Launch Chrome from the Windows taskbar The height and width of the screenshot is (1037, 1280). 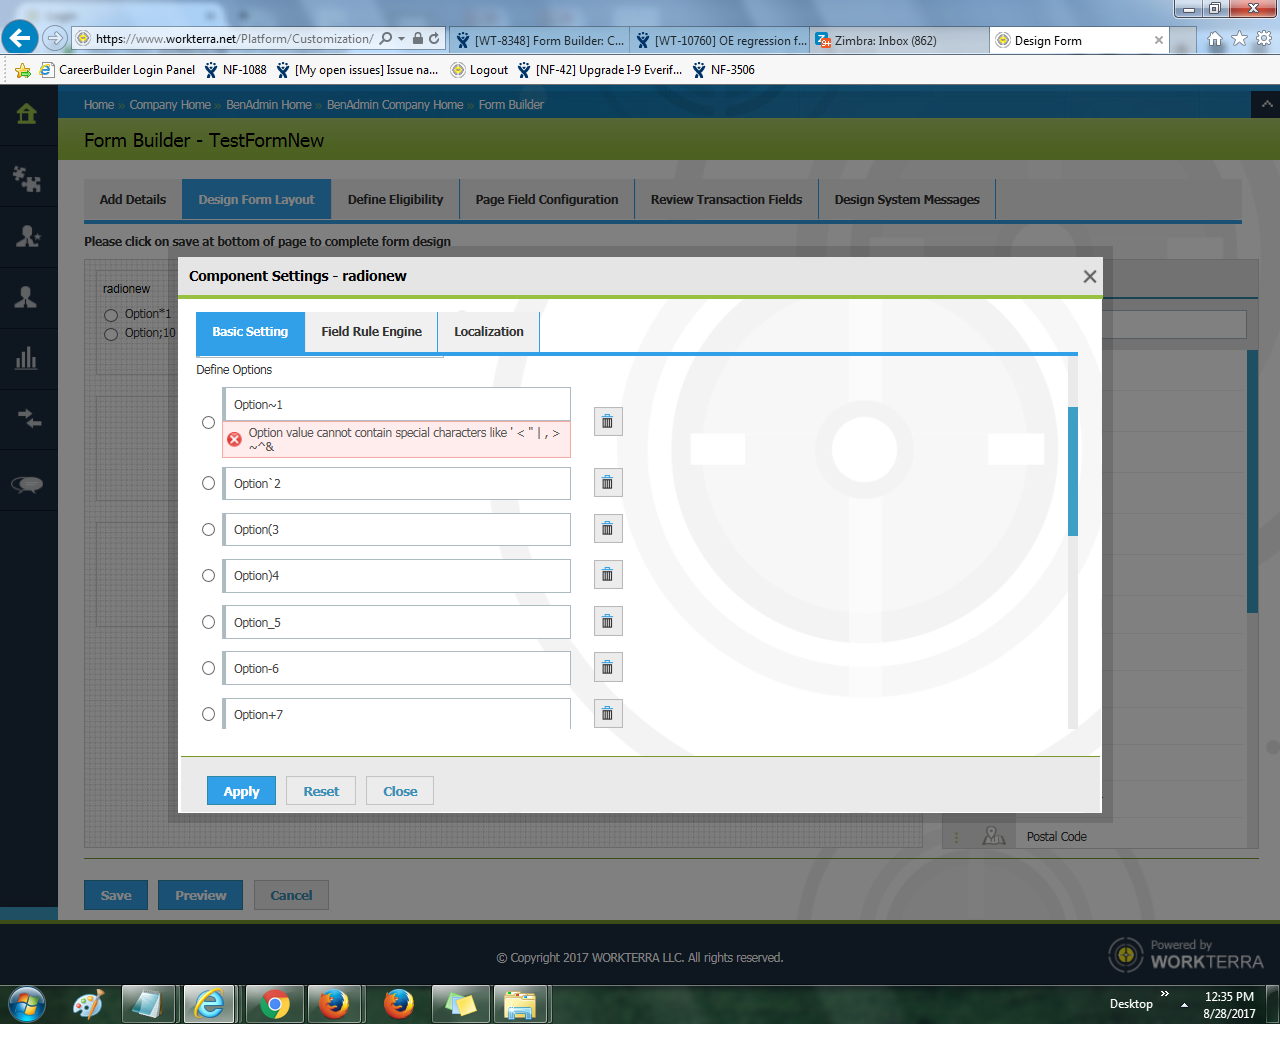274,1004
